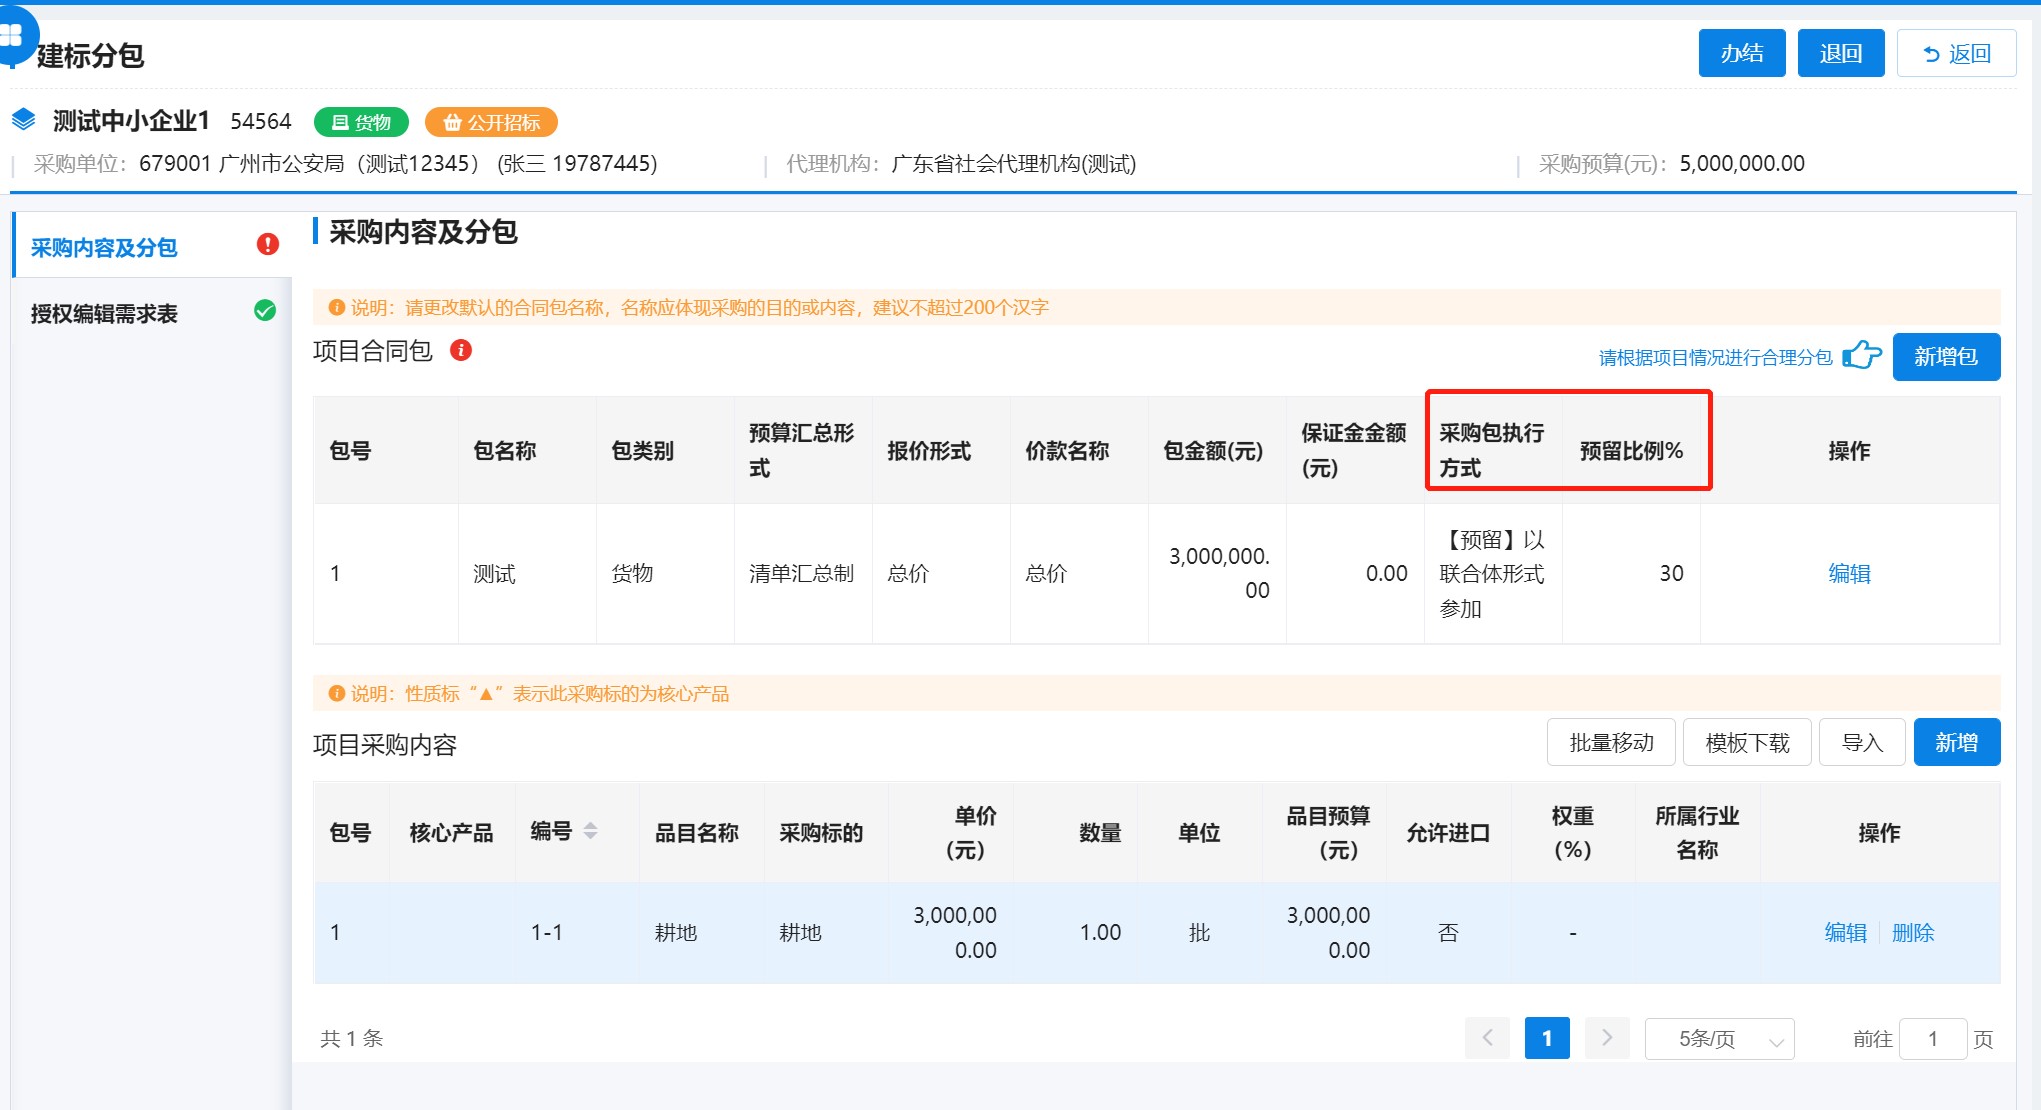The width and height of the screenshot is (2041, 1110).
Task: Click orange info icon in 性质标 notice
Action: [337, 693]
